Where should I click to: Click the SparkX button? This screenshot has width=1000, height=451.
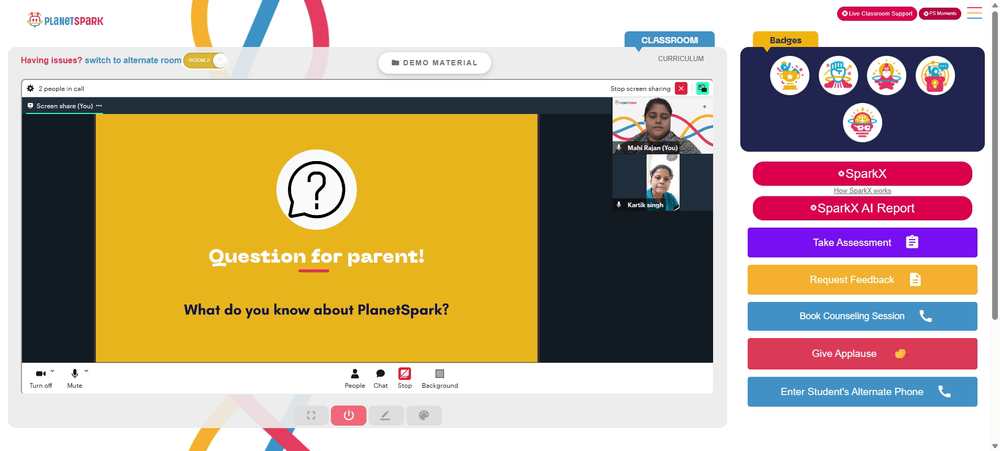(862, 174)
